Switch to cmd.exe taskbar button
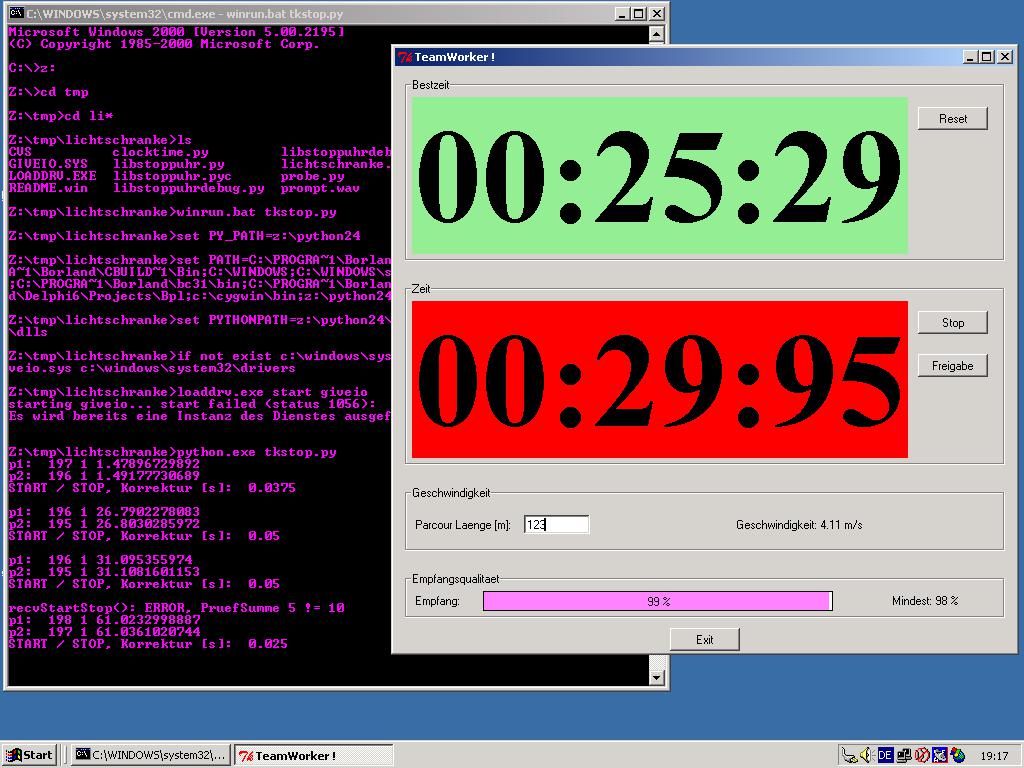Image resolution: width=1024 pixels, height=768 pixels. (151, 755)
